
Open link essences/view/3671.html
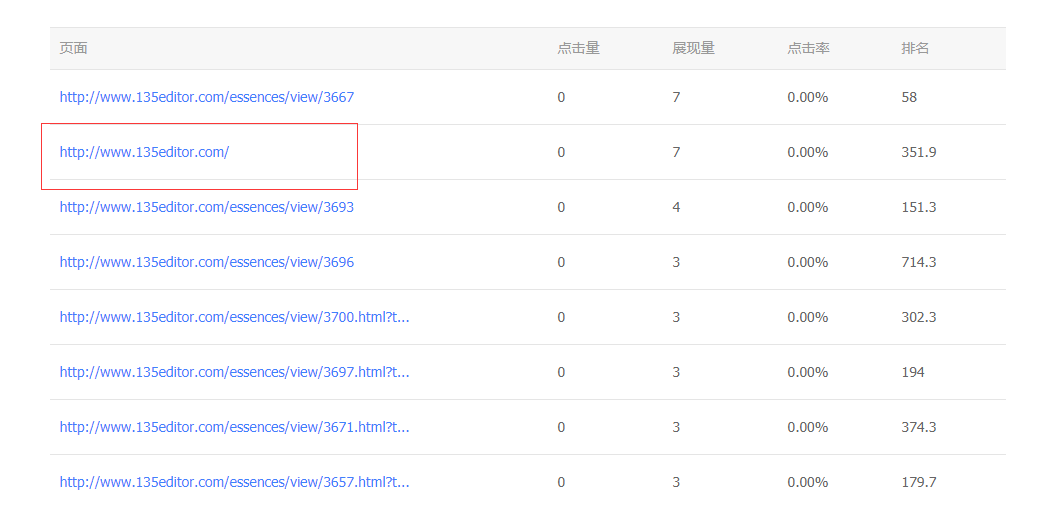coord(234,427)
